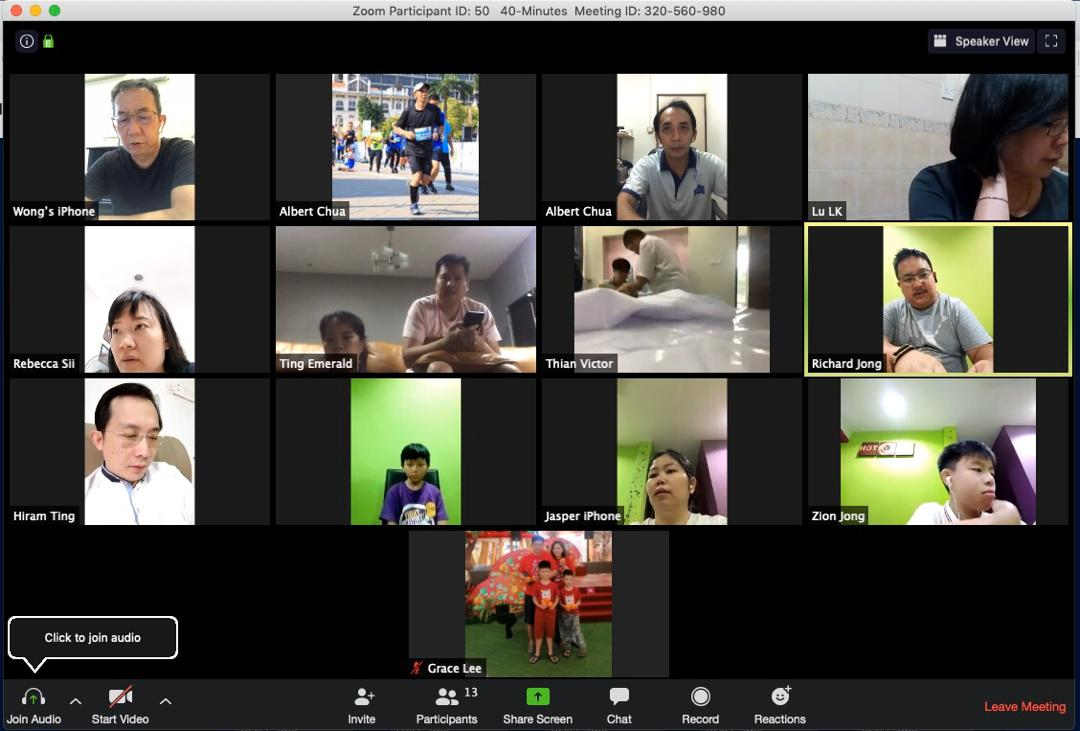Click the green encryption lock icon
The width and height of the screenshot is (1080, 731).
tap(48, 41)
